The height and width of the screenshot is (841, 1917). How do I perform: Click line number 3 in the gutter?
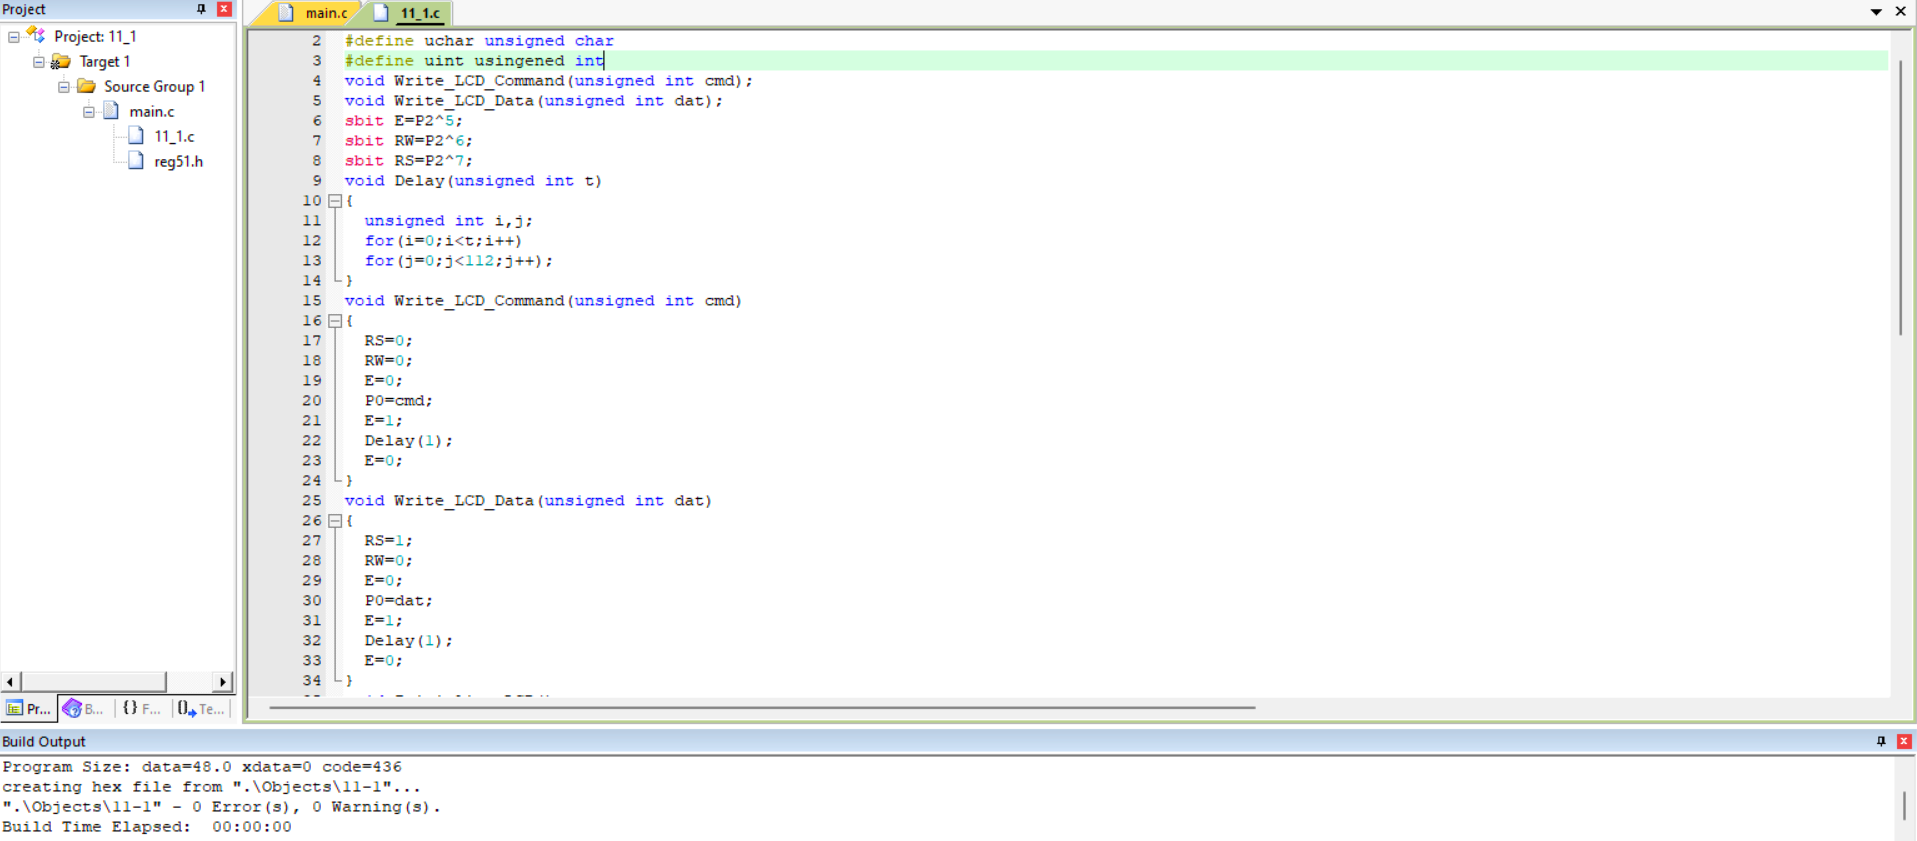coord(317,61)
